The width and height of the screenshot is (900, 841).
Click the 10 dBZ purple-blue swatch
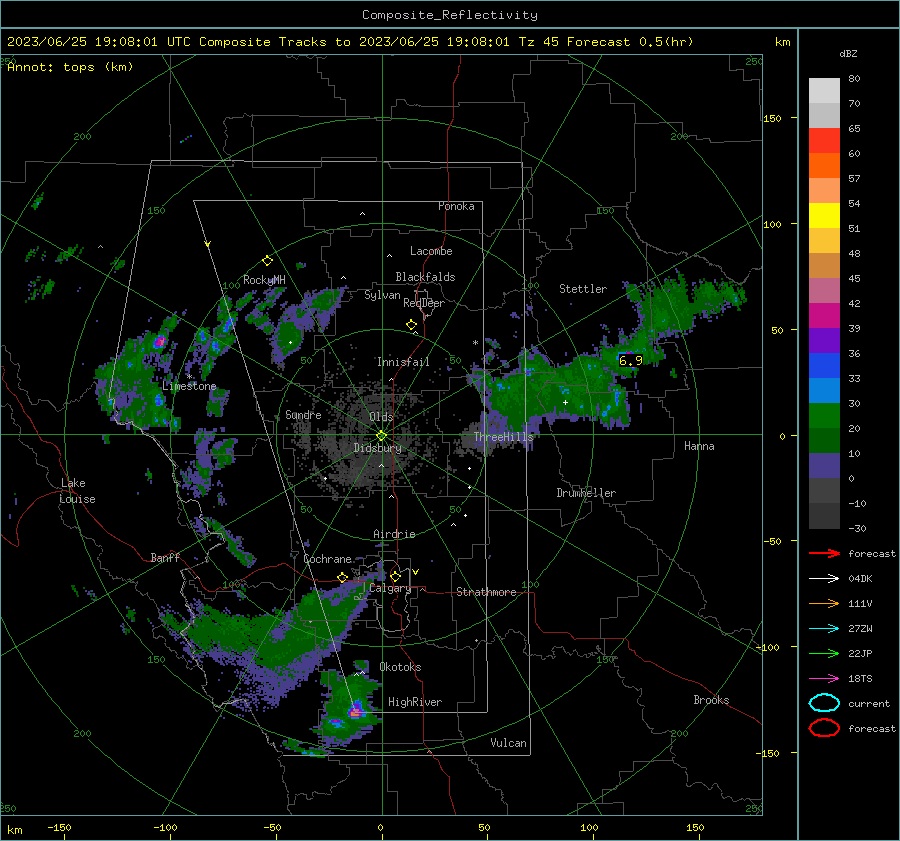point(824,466)
